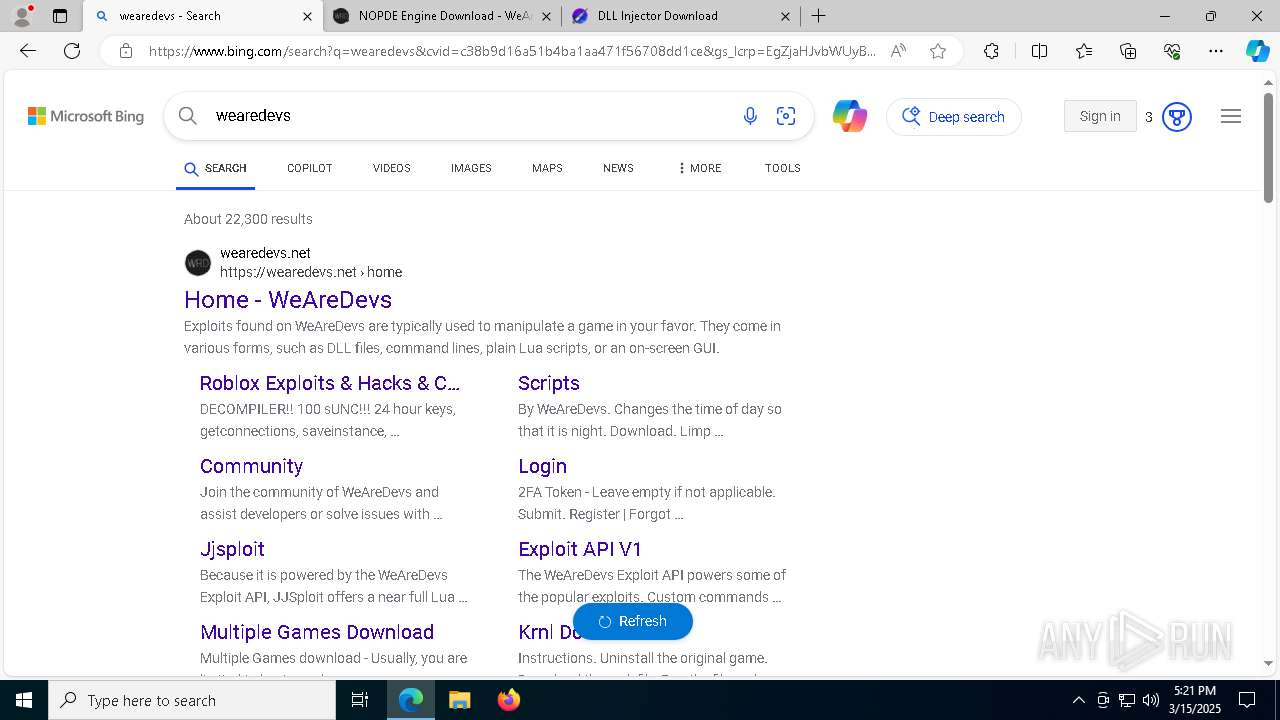Click the Deep search button
Image resolution: width=1280 pixels, height=720 pixels.
[954, 116]
